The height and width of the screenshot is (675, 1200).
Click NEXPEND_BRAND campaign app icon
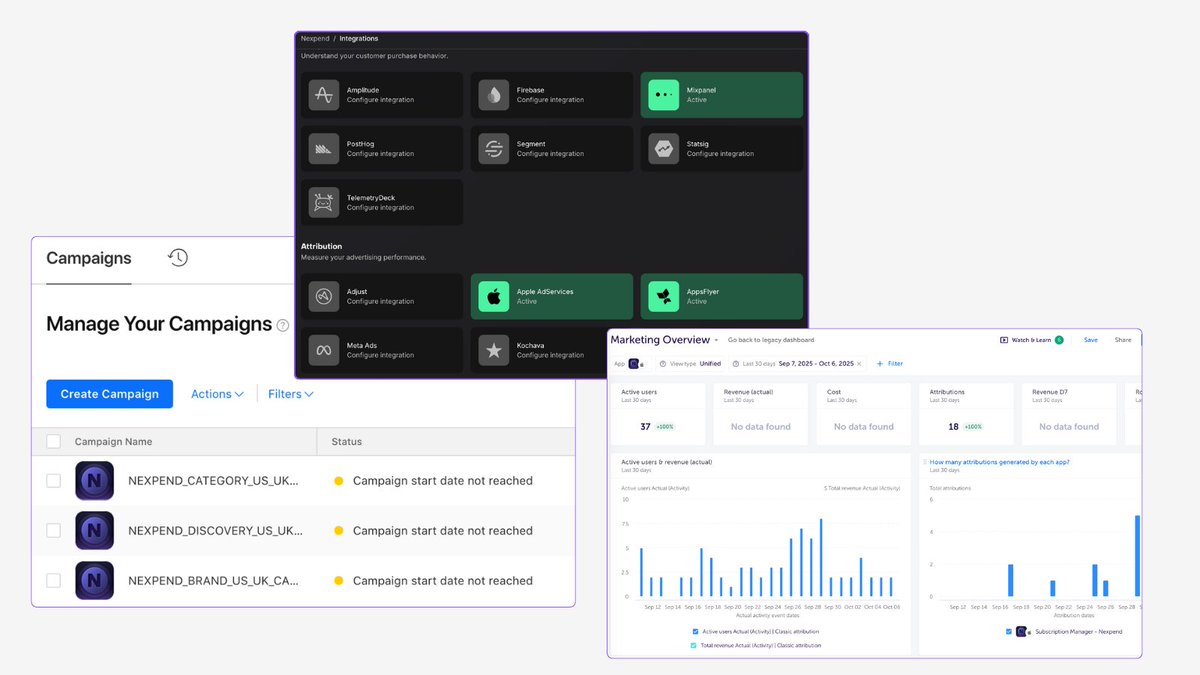tap(95, 581)
